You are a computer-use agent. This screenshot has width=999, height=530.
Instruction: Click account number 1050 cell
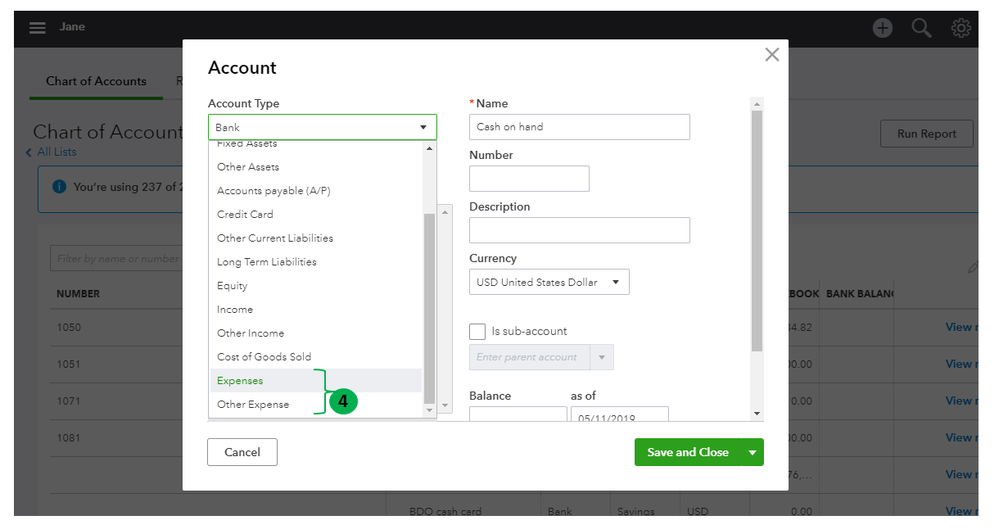point(69,327)
